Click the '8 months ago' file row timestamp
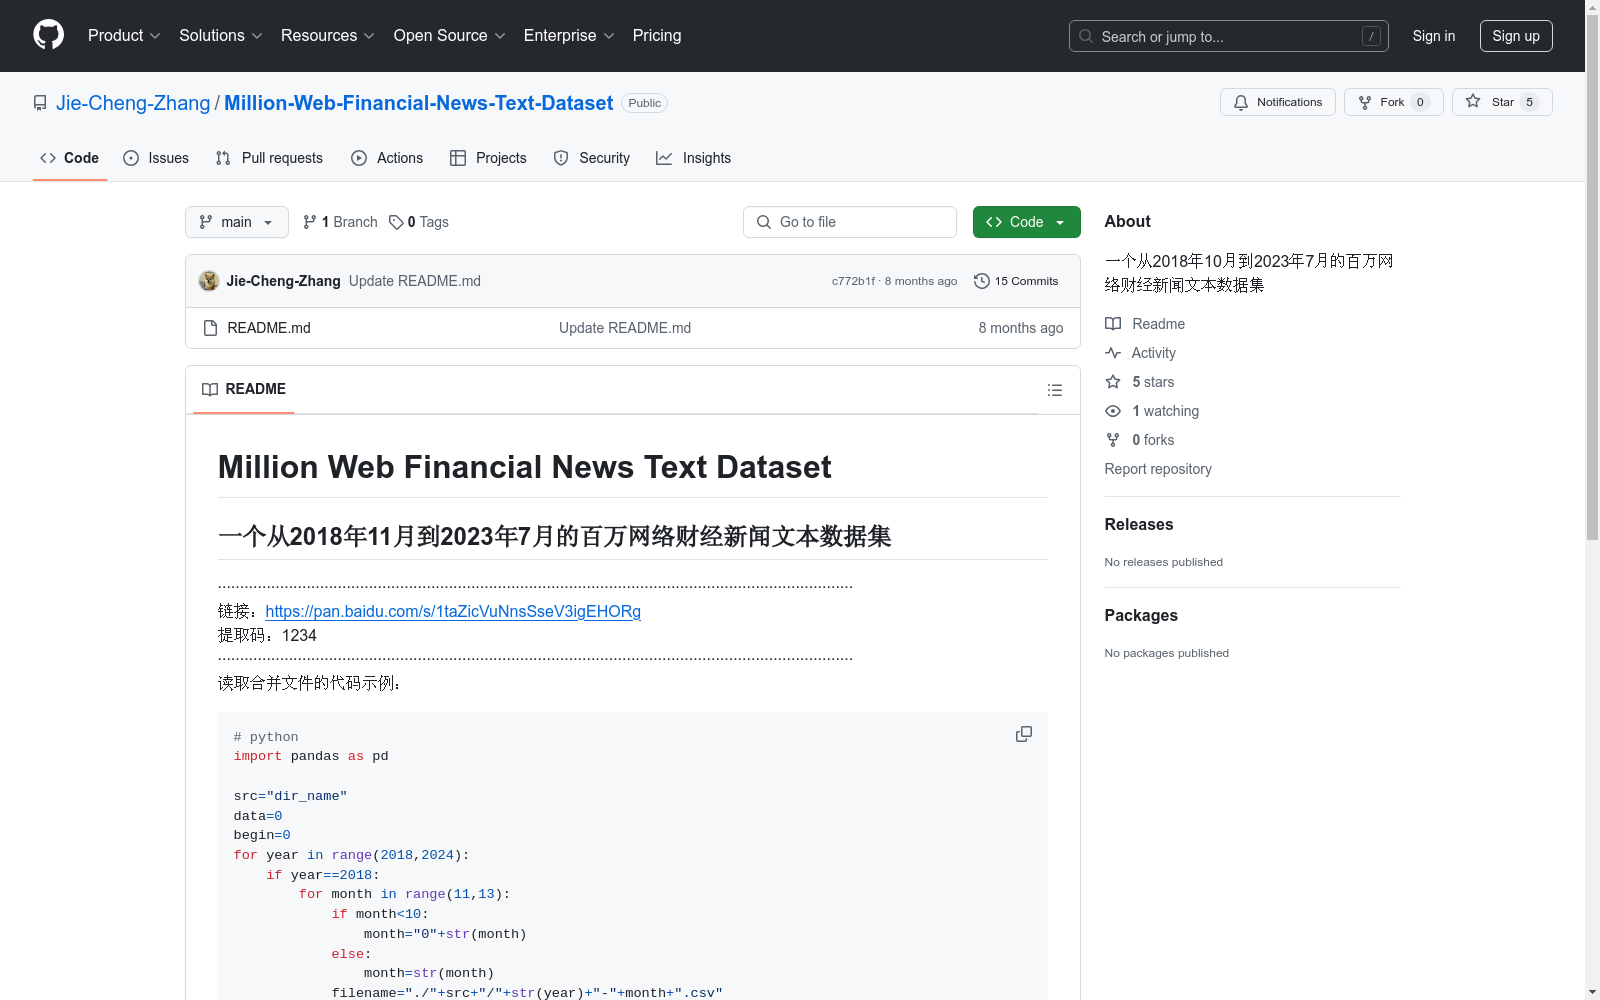The image size is (1600, 1000). pos(1021,328)
